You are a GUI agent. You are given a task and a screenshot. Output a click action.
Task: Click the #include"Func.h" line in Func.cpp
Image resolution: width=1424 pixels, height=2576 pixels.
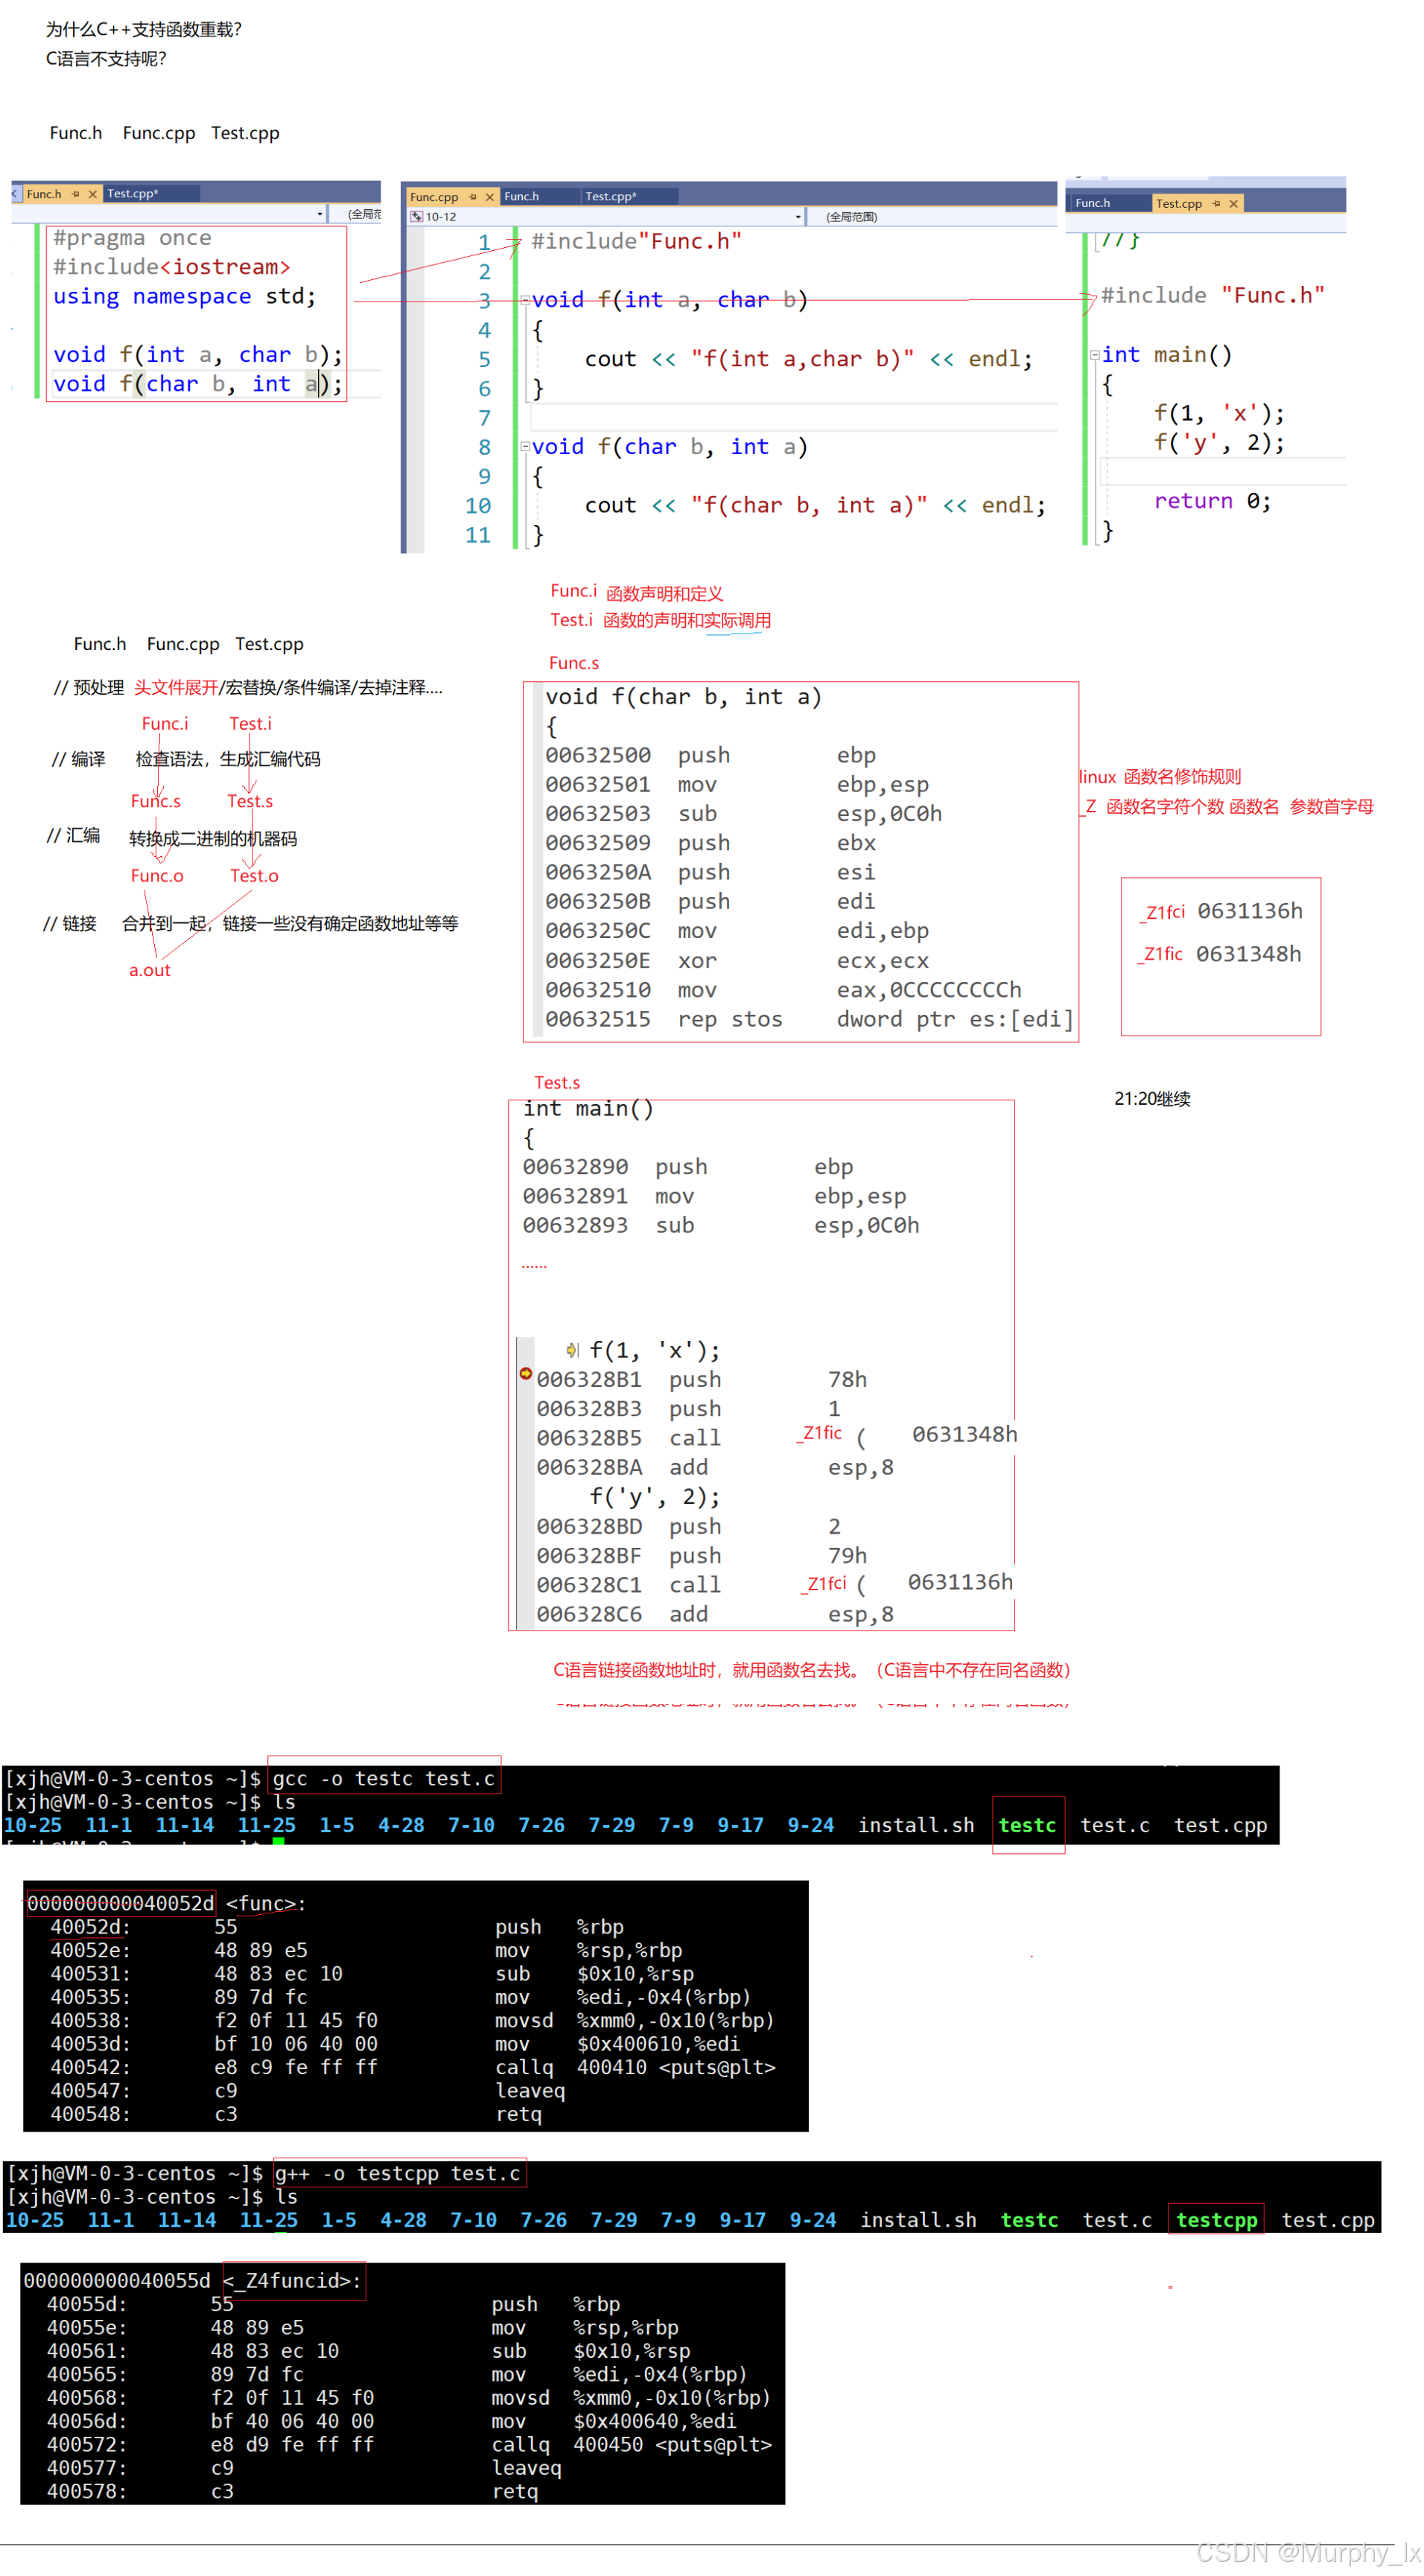pyautogui.click(x=636, y=241)
